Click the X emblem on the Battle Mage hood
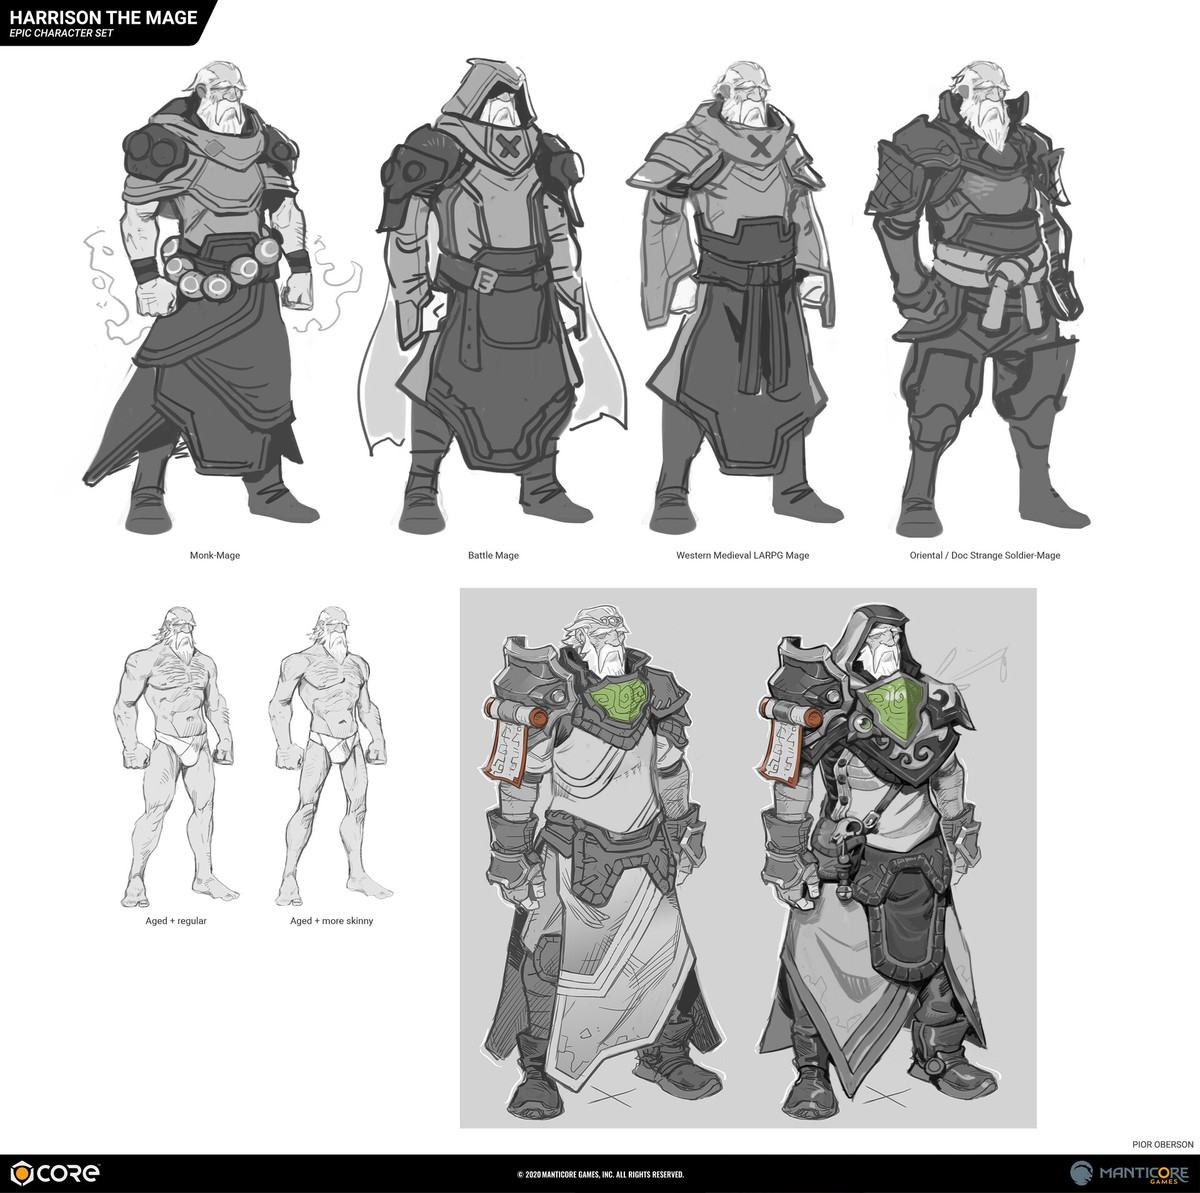 [509, 149]
